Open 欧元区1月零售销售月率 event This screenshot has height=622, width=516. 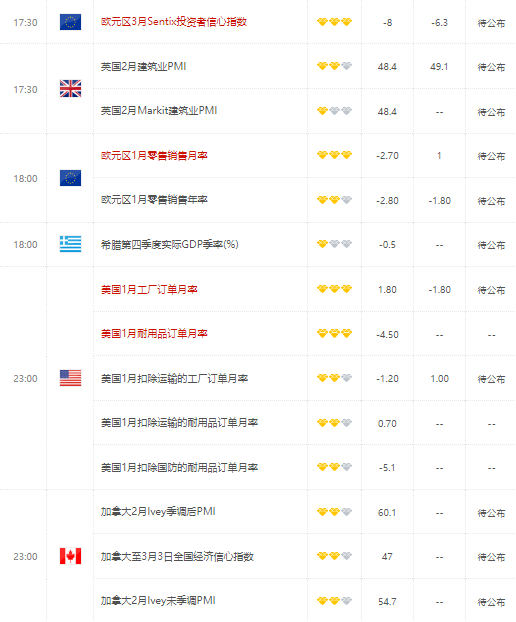[154, 156]
